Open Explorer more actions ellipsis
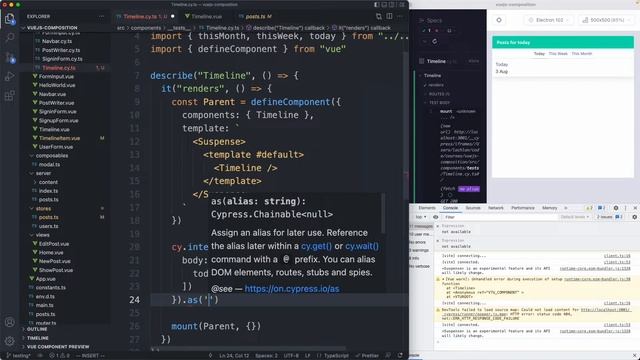640x360 pixels. tap(101, 16)
